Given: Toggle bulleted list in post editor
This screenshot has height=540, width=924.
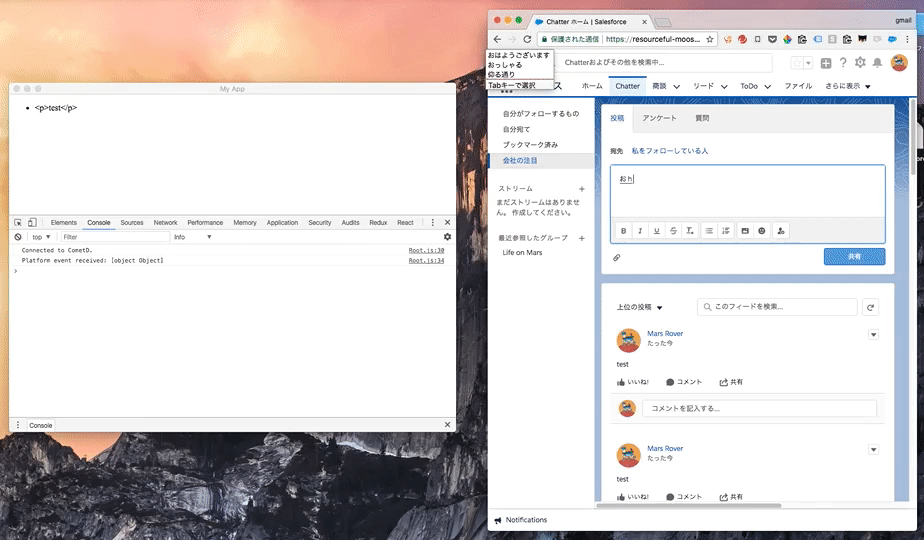Looking at the screenshot, I should click(x=710, y=231).
